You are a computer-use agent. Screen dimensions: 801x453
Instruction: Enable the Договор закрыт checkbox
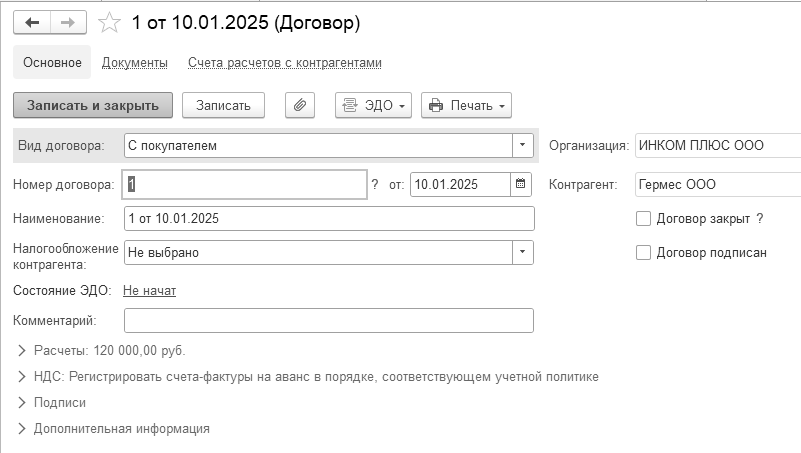click(x=643, y=219)
